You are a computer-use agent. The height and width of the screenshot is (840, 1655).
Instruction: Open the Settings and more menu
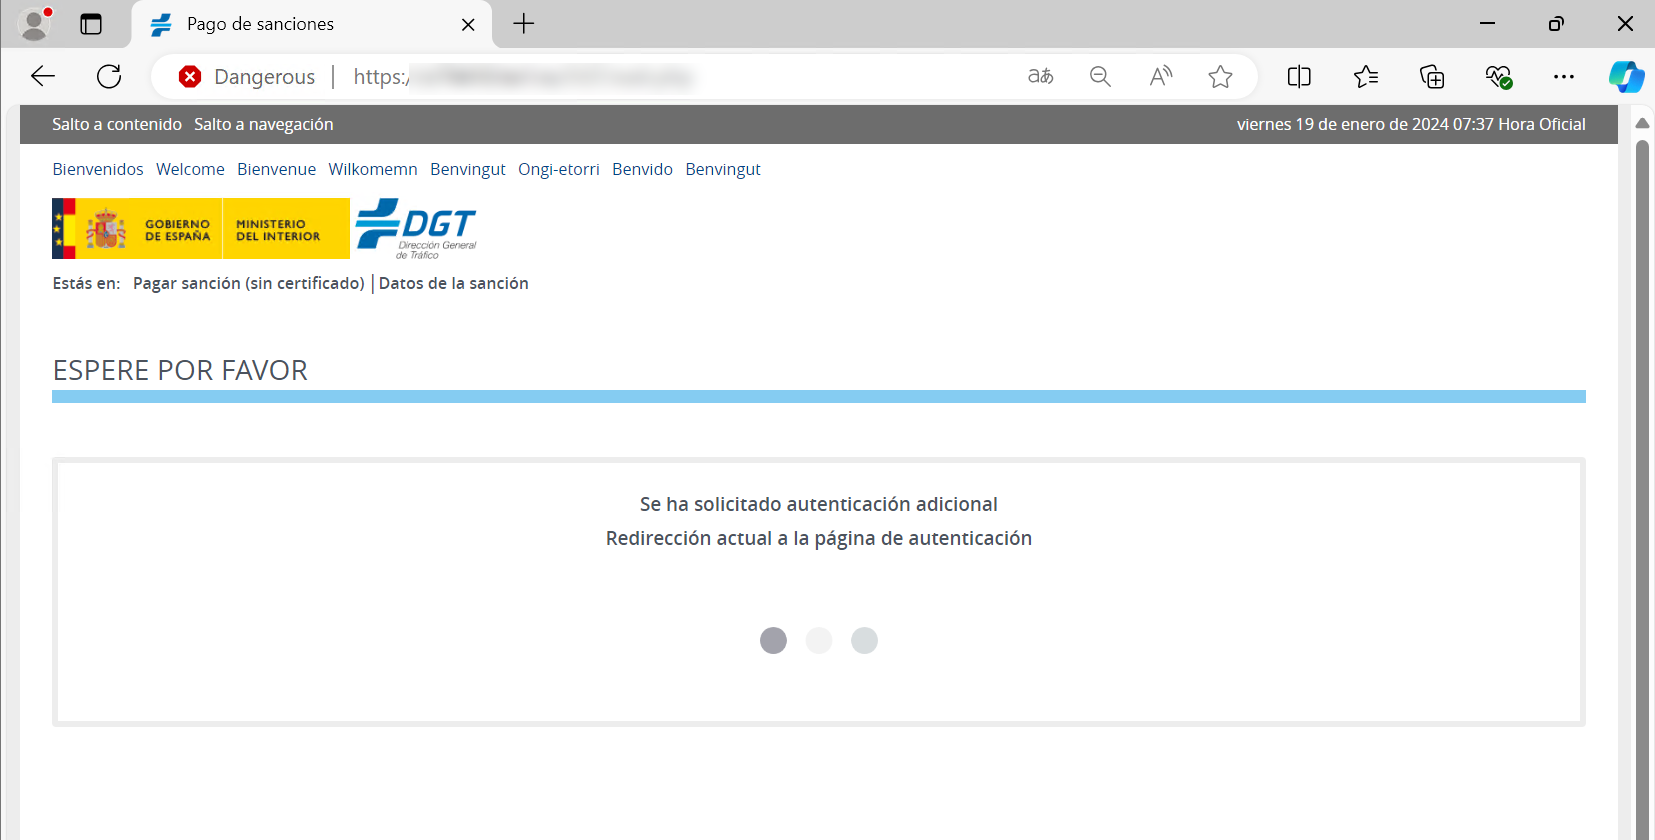1563,77
